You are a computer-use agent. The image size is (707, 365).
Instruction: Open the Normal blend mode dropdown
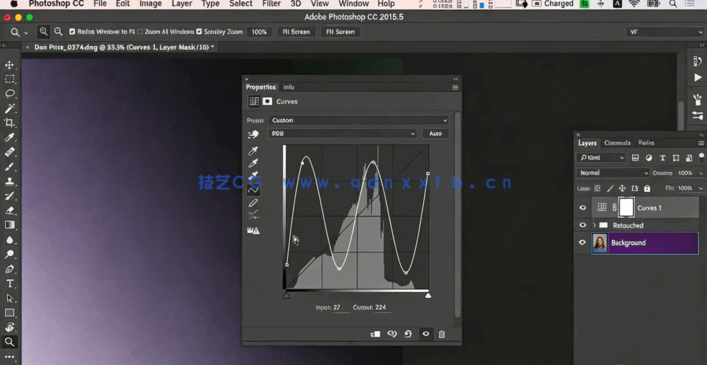click(x=613, y=173)
